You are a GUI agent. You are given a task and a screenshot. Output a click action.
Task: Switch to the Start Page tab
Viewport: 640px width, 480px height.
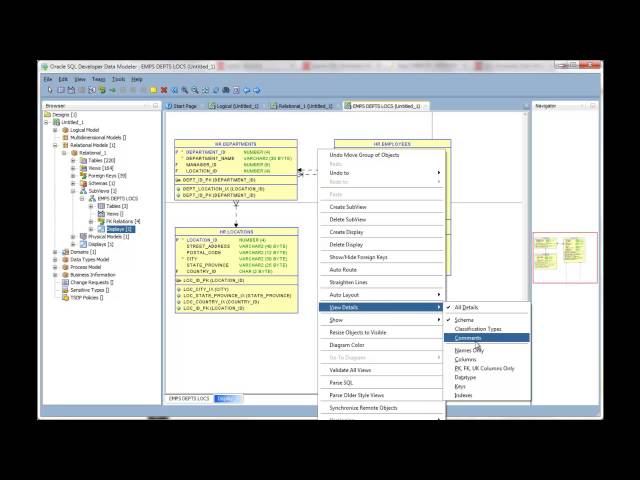181,106
